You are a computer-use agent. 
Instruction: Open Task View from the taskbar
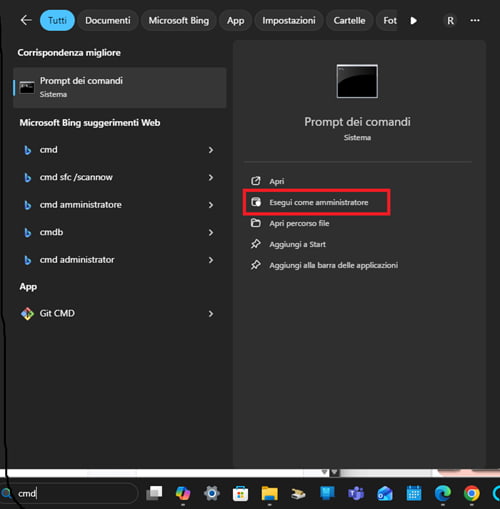pos(154,493)
